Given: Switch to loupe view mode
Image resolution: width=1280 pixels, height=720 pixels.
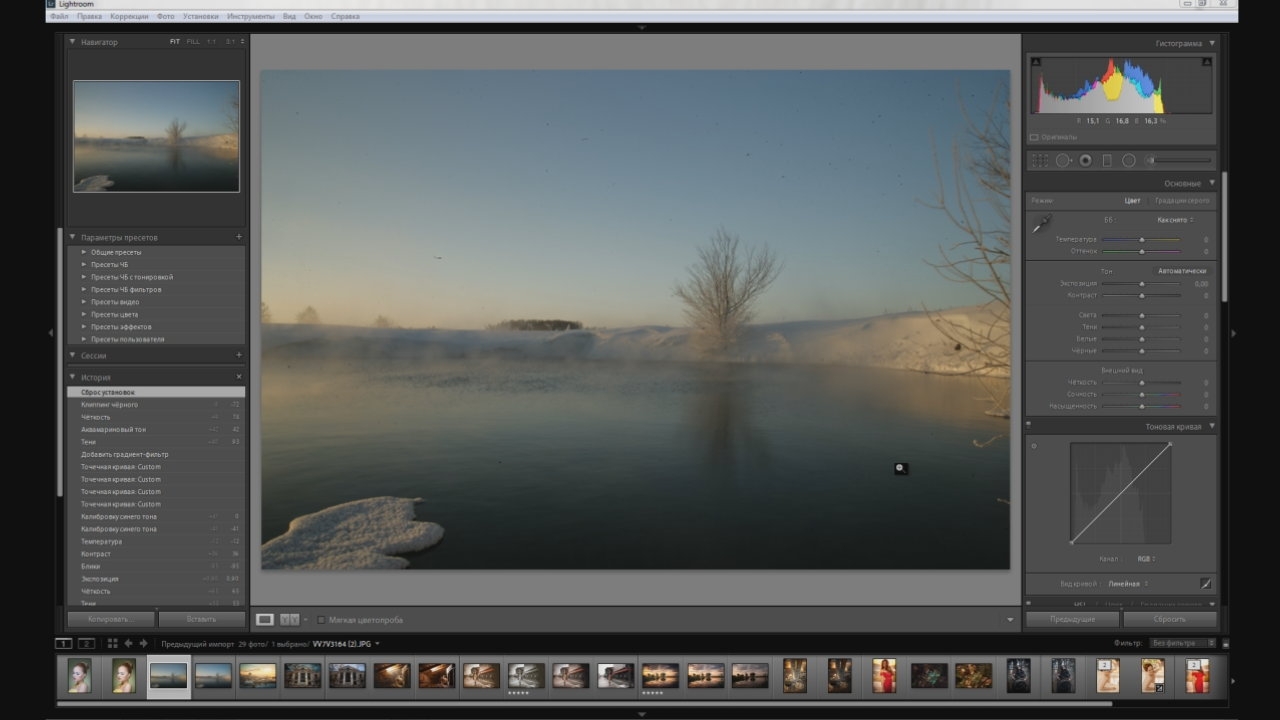Looking at the screenshot, I should (x=265, y=620).
